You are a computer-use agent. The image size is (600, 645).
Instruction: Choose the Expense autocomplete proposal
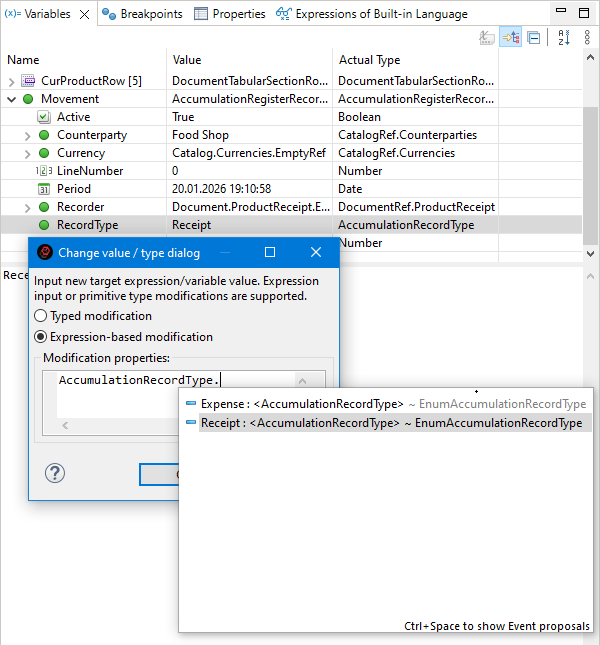pos(300,404)
